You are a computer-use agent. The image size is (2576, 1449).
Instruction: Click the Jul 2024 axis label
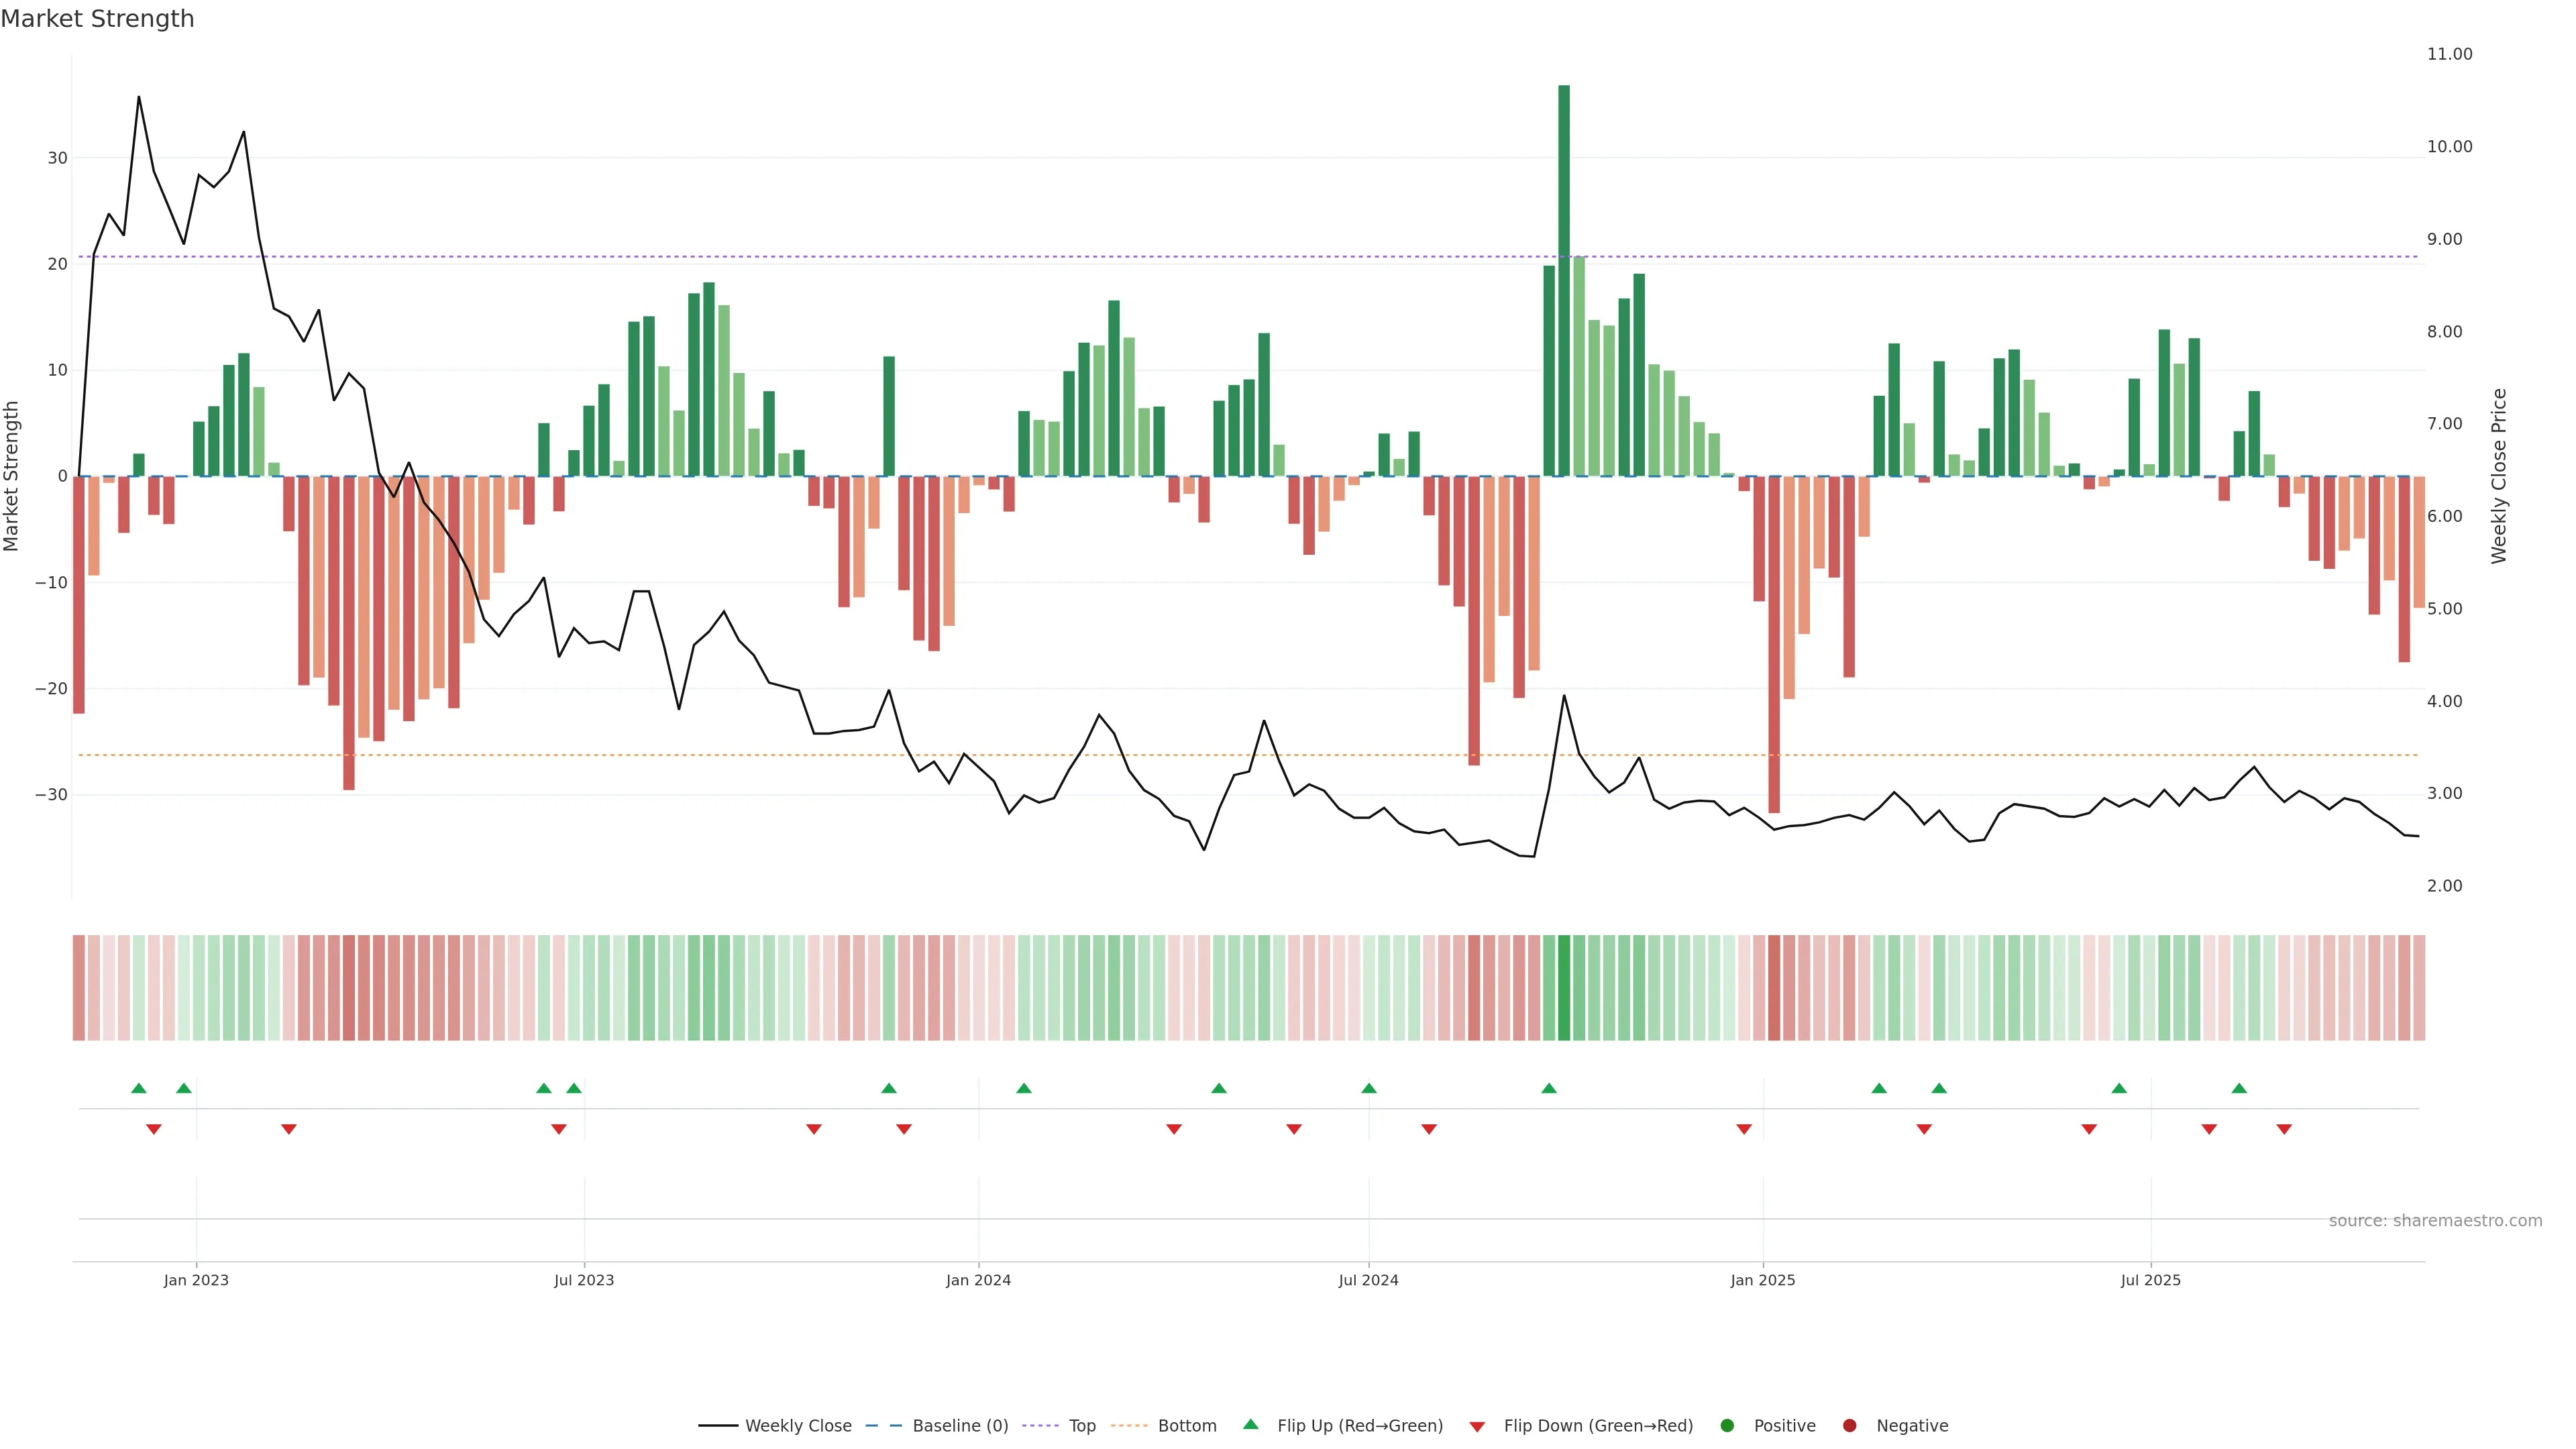1368,1280
